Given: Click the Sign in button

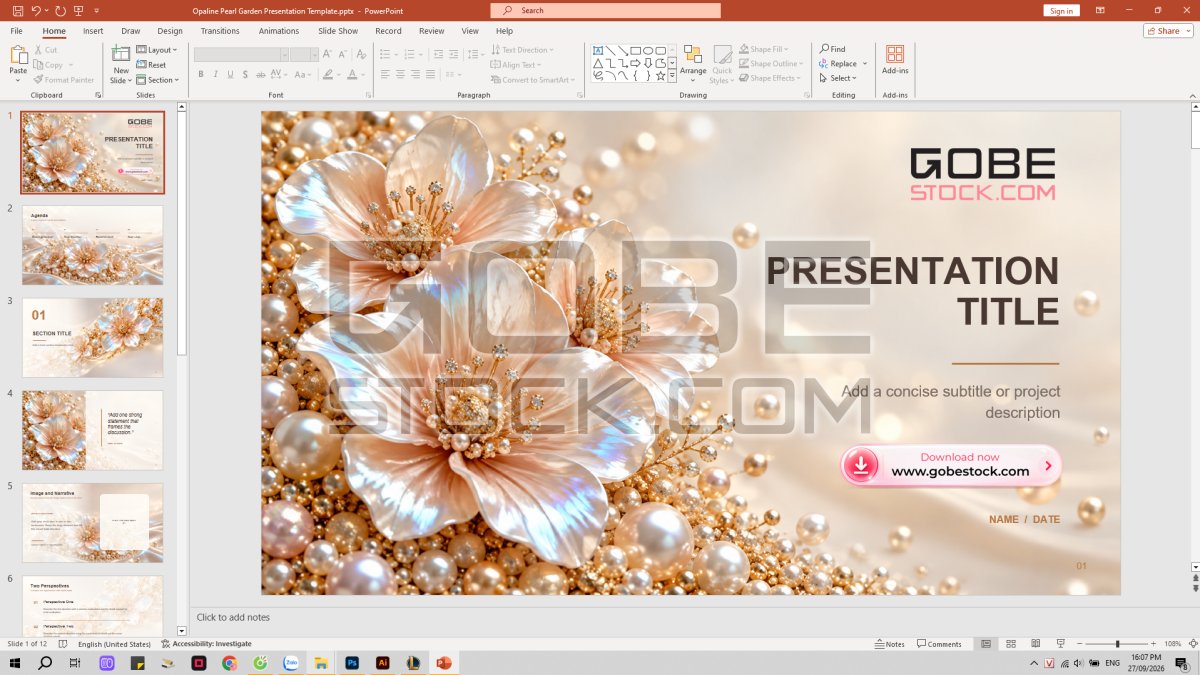Looking at the screenshot, I should [1061, 11].
